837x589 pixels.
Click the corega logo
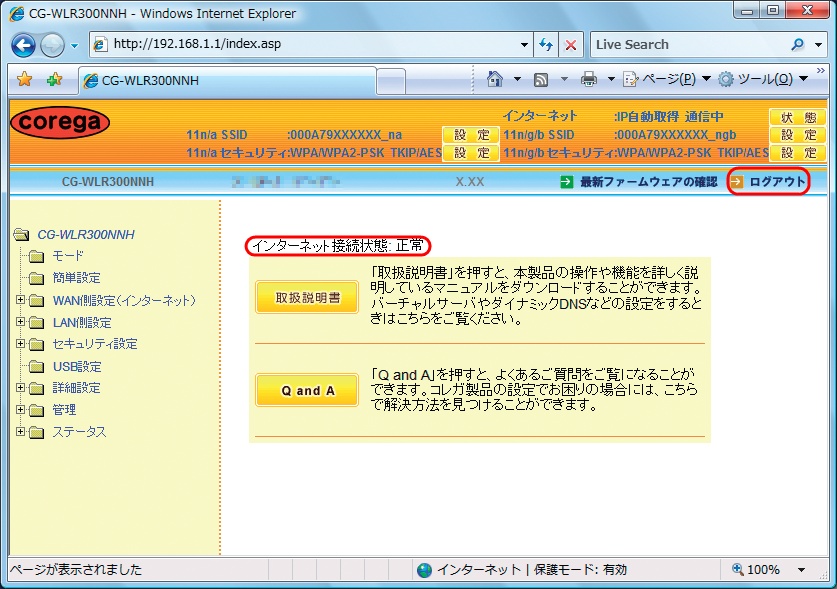[x=60, y=122]
